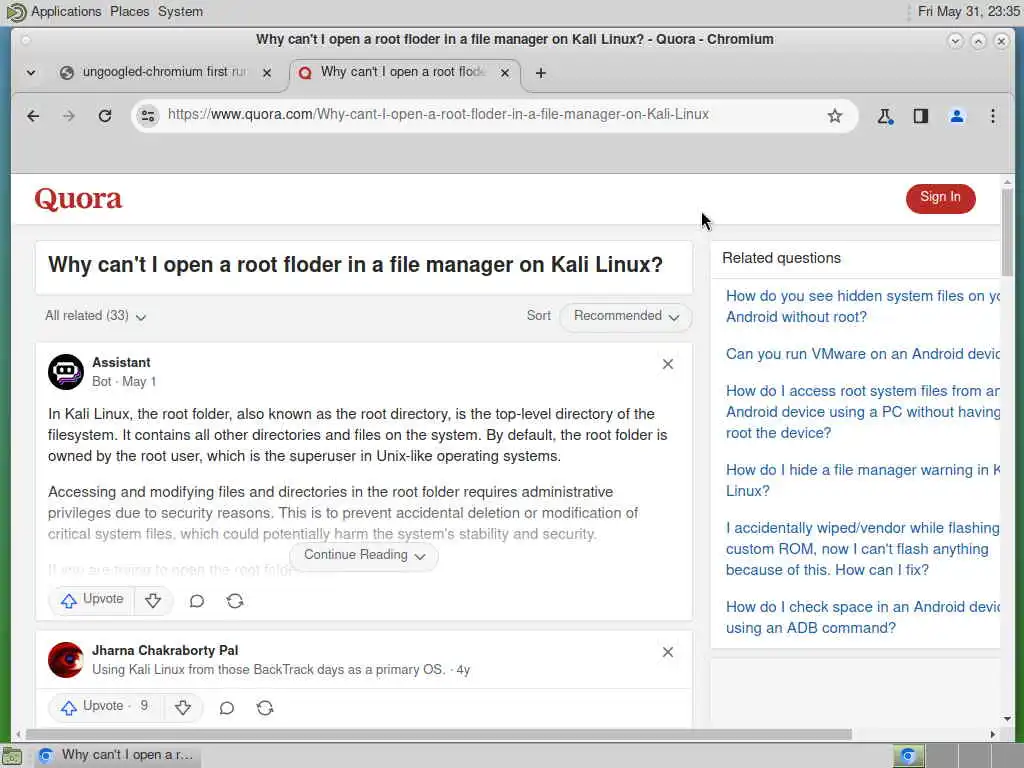Dismiss the Assistant answer with X
1024x768 pixels.
tap(668, 364)
